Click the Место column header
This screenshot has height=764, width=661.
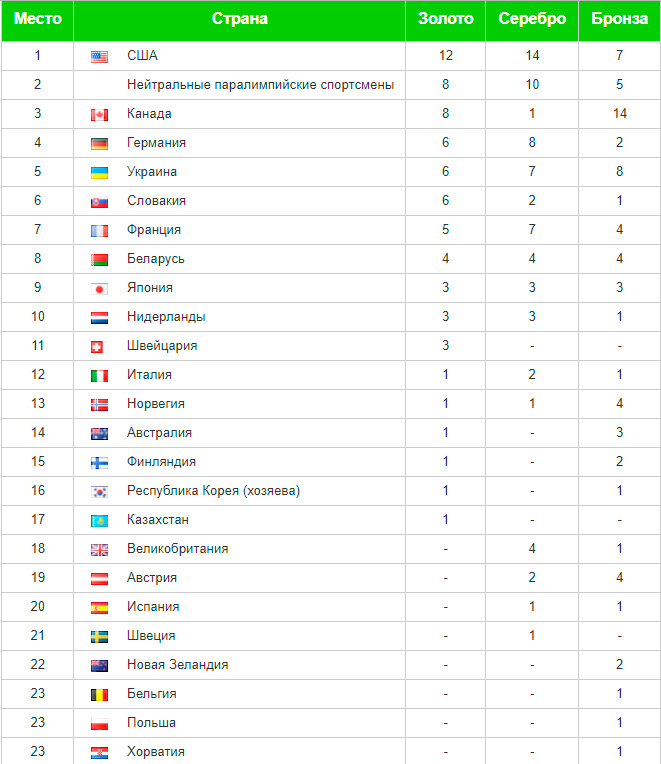[x=37, y=19]
